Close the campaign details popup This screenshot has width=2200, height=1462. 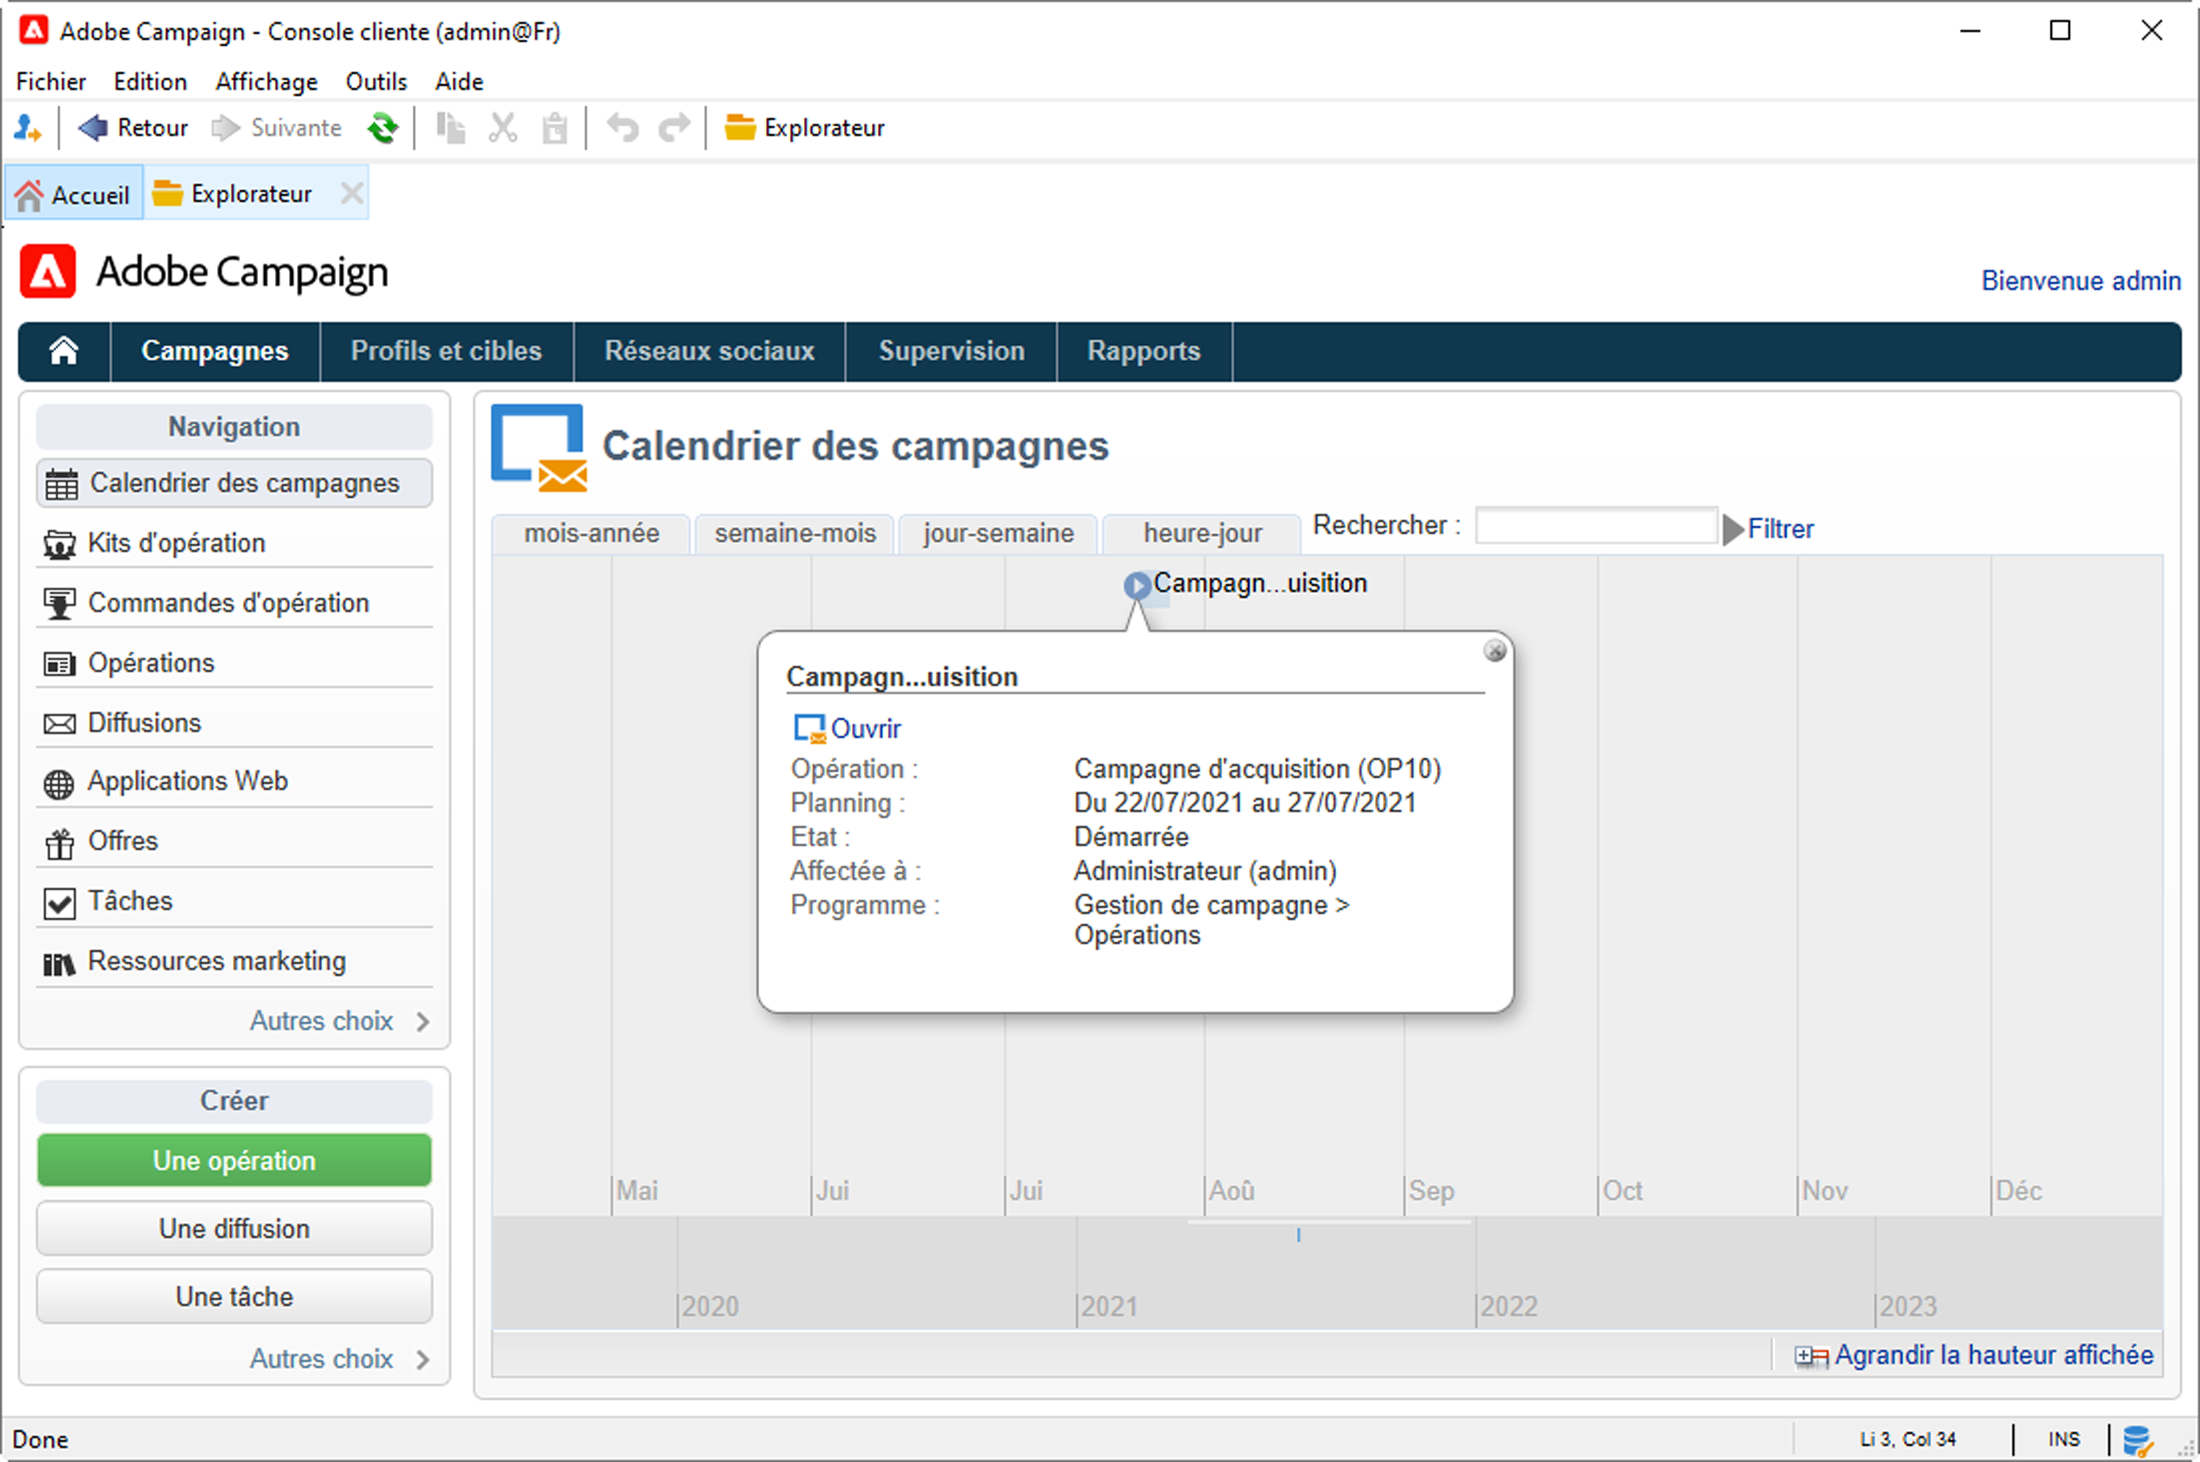1494,651
